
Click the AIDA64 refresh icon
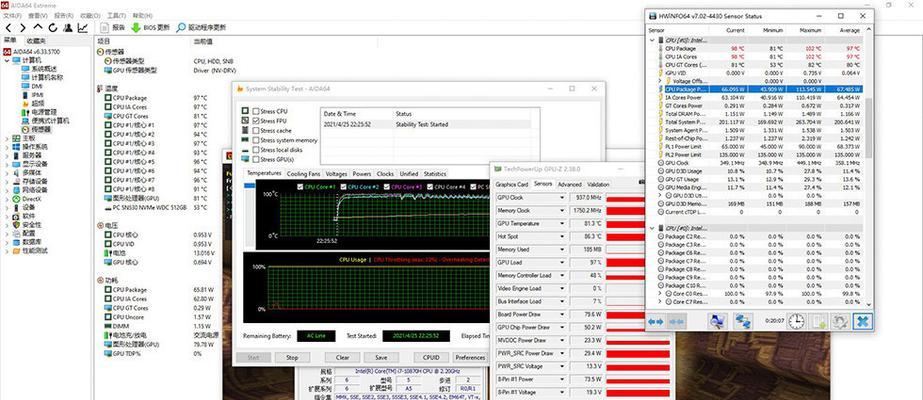53,28
